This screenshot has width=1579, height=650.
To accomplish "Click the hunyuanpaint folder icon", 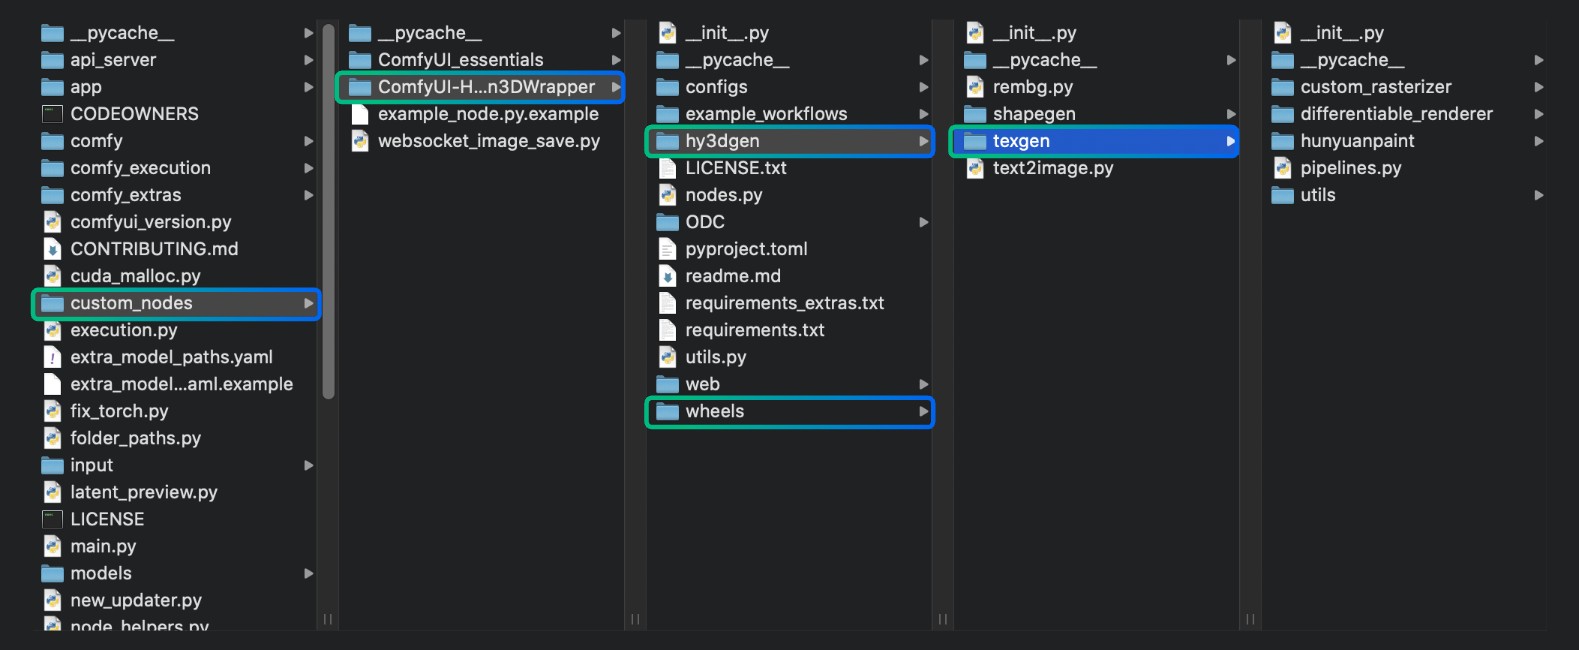I will pos(1283,141).
